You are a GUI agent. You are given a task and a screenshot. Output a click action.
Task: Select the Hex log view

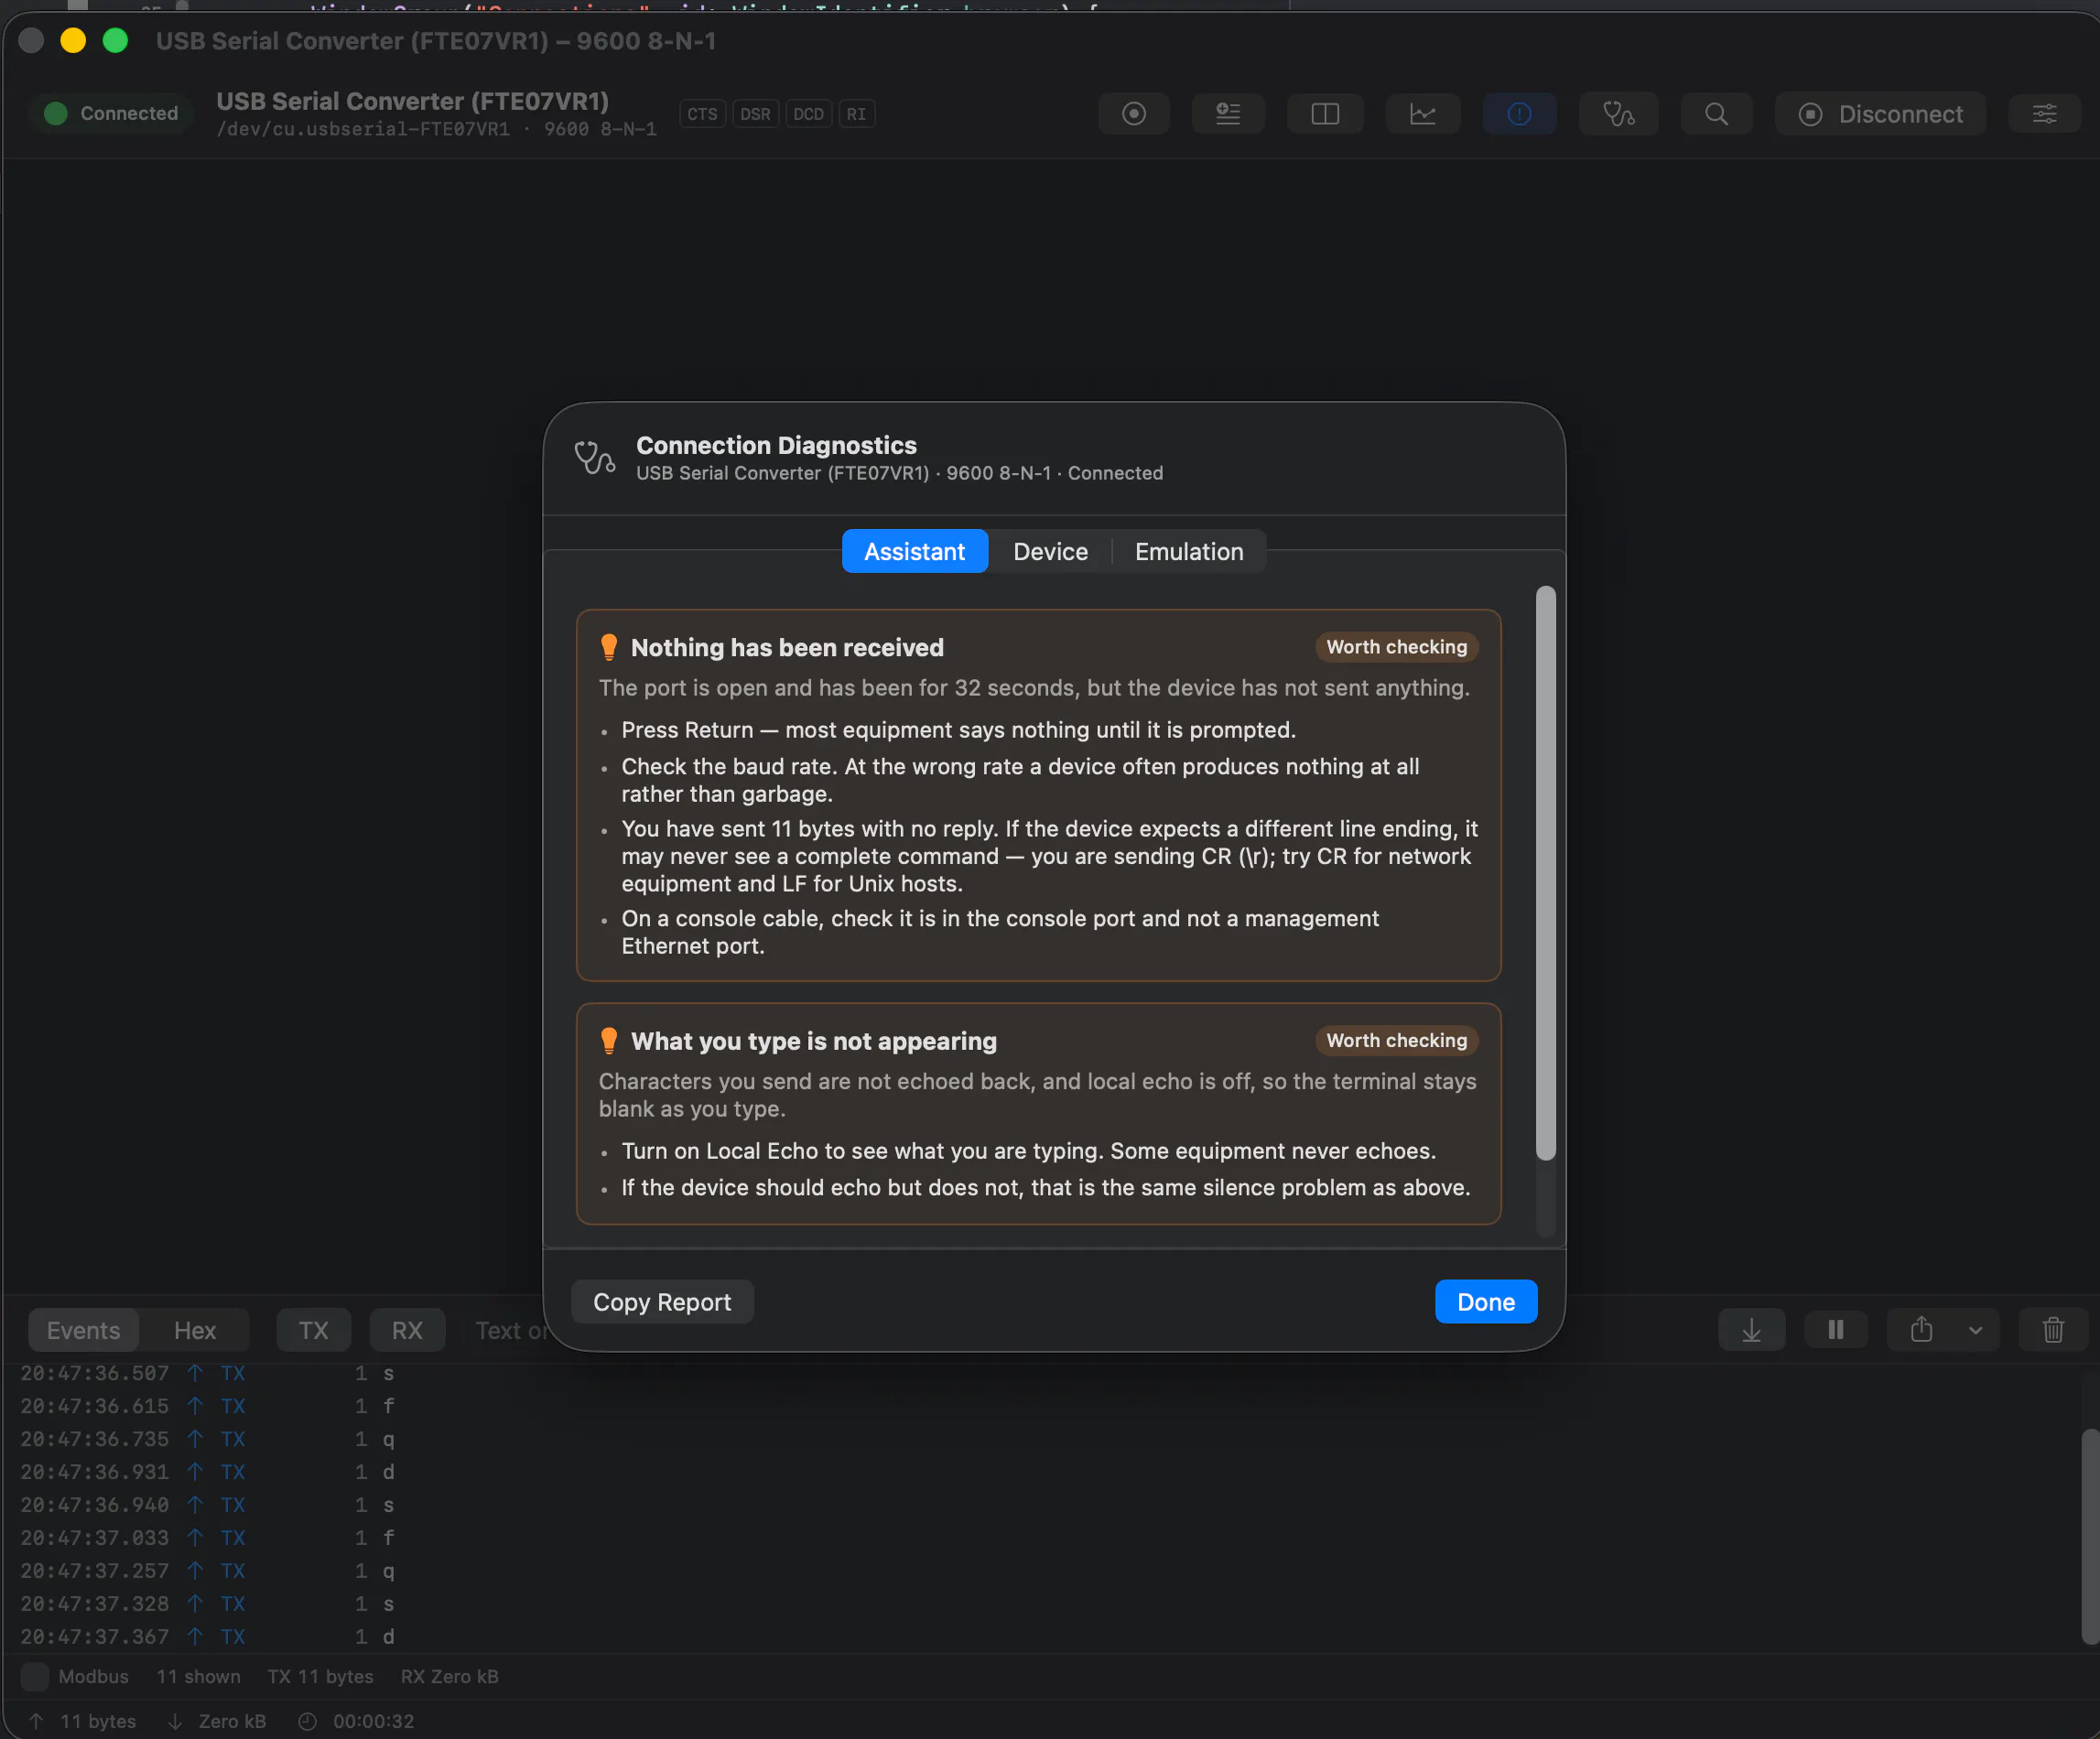point(195,1330)
